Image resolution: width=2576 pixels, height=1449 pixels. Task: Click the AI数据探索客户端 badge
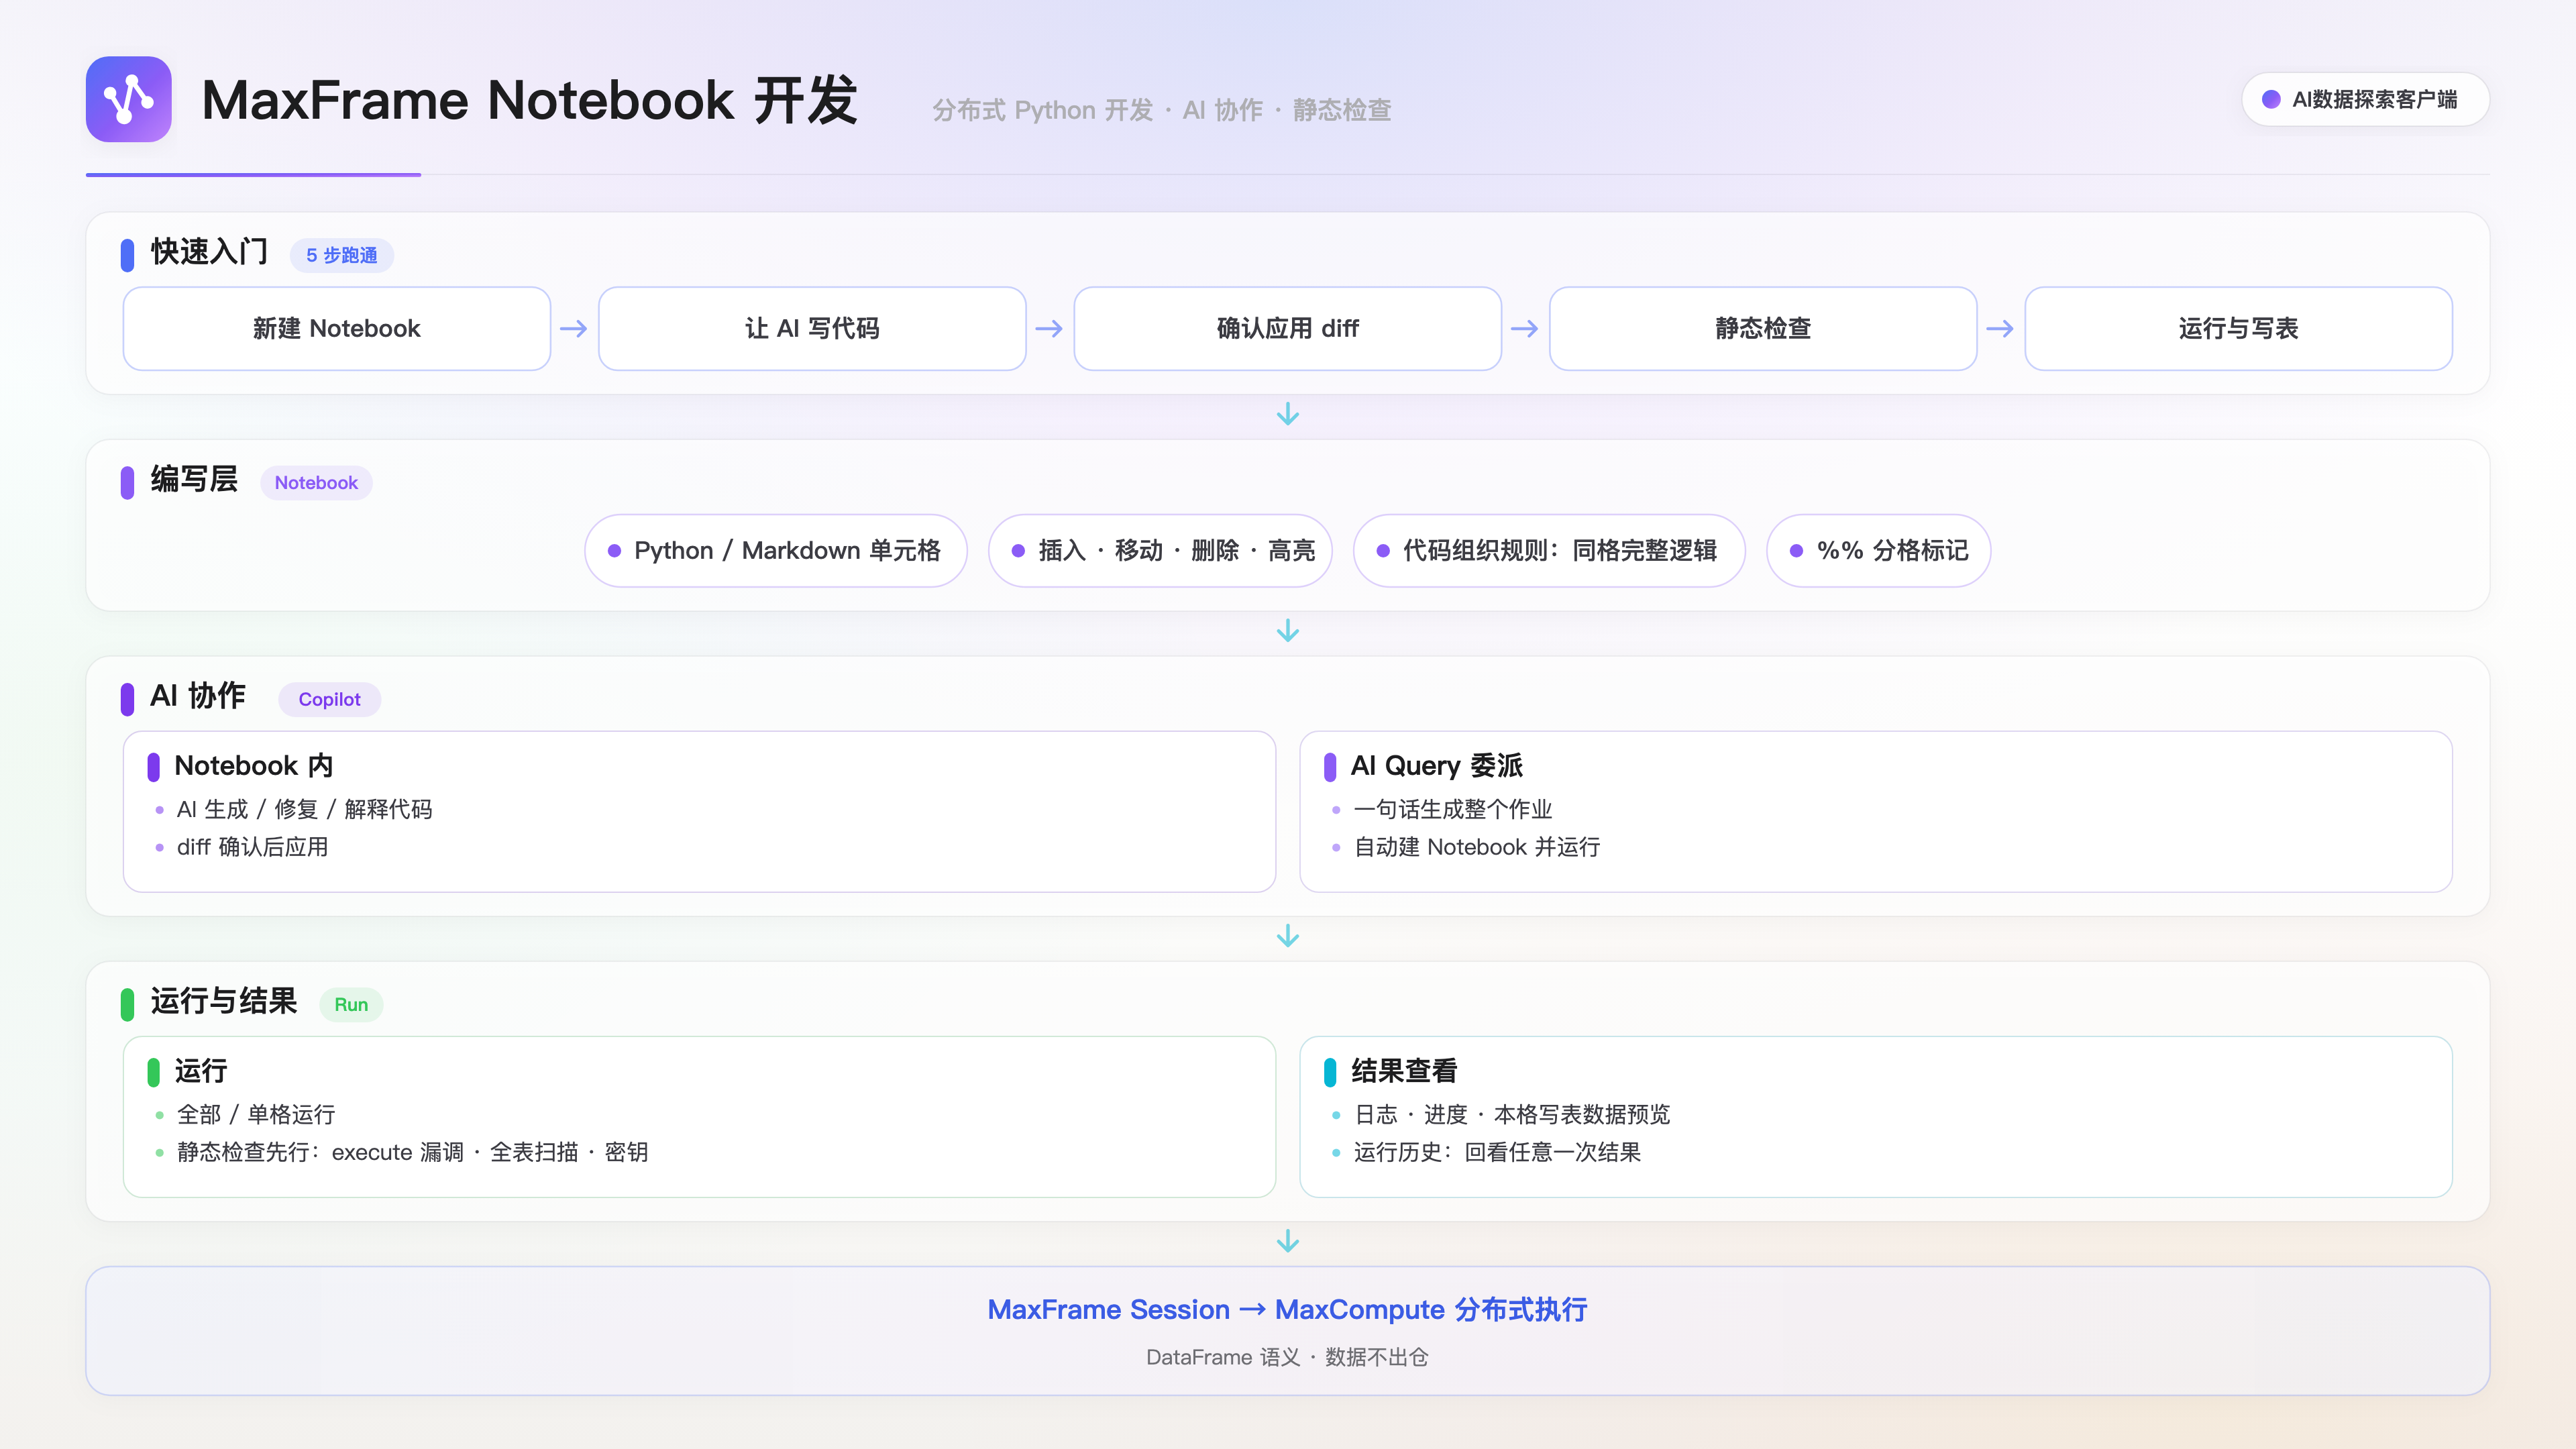tap(2365, 99)
